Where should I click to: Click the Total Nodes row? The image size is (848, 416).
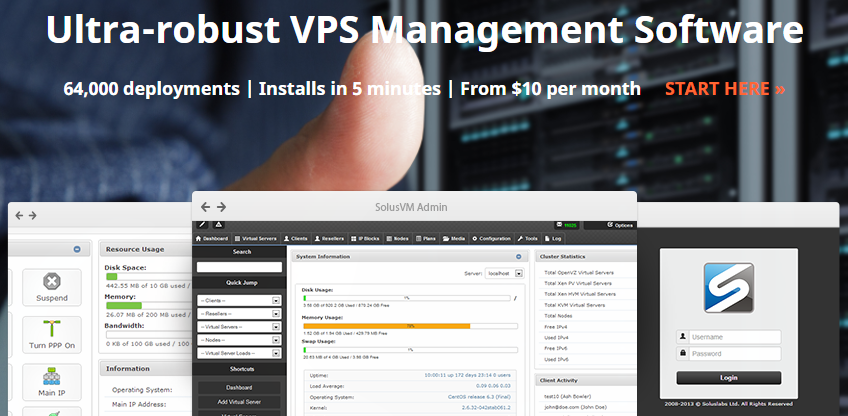coord(586,316)
